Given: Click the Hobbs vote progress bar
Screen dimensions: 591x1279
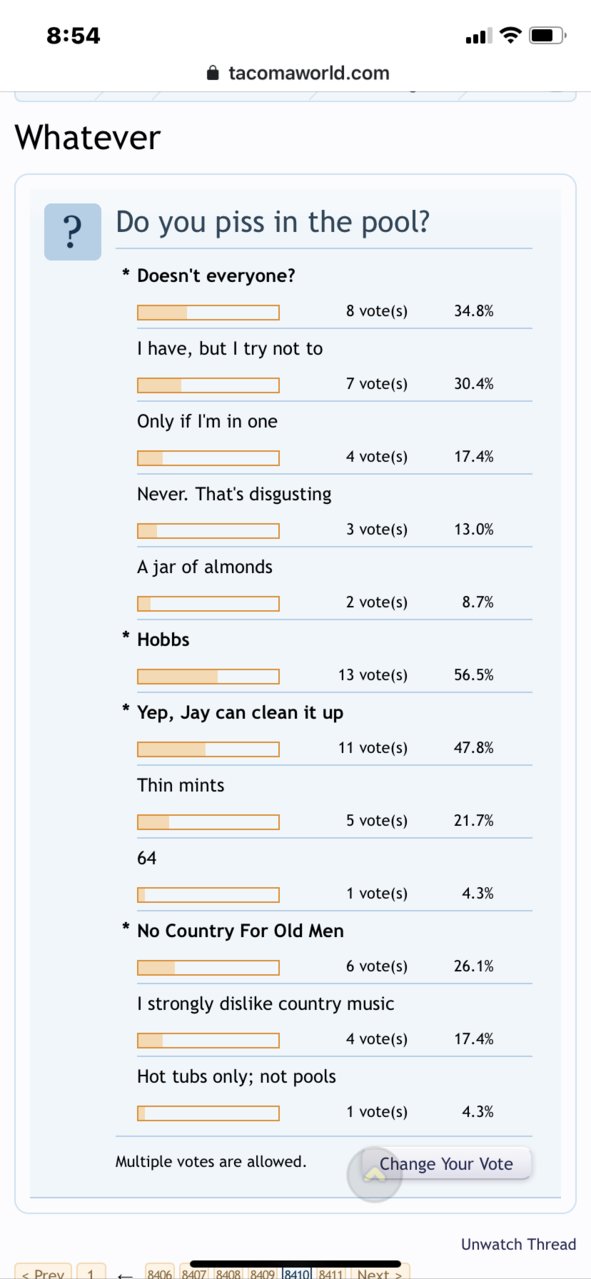Looking at the screenshot, I should click(x=208, y=676).
